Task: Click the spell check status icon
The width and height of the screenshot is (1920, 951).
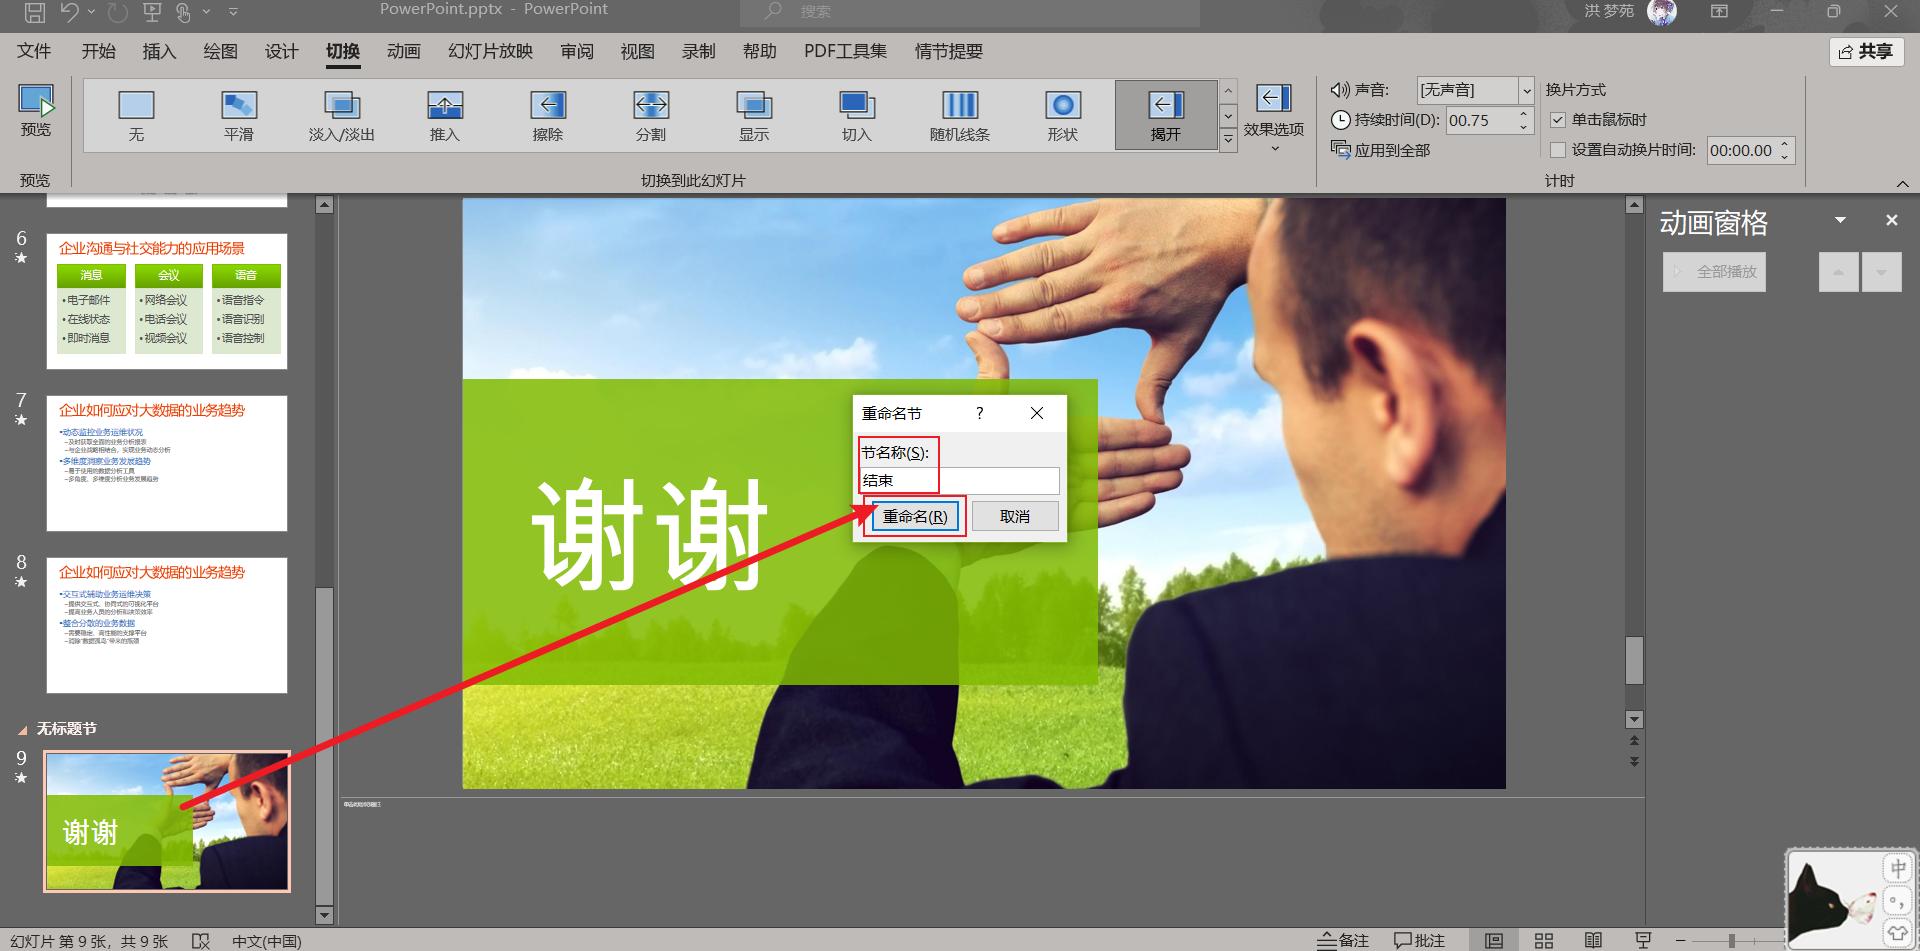Action: (x=201, y=941)
